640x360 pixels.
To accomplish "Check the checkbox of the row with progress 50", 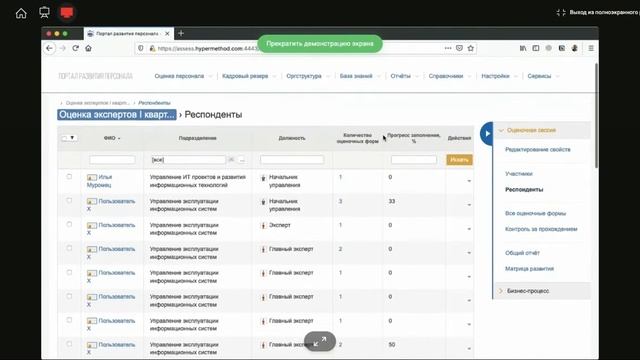I will click(x=69, y=344).
